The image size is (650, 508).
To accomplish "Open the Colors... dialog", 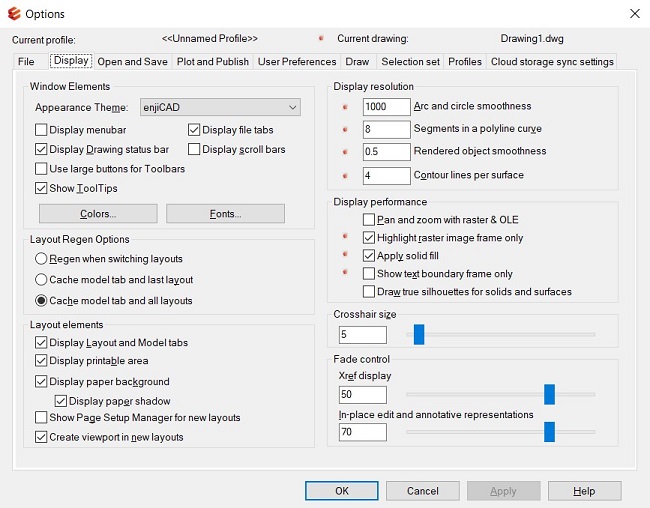I will (x=98, y=214).
